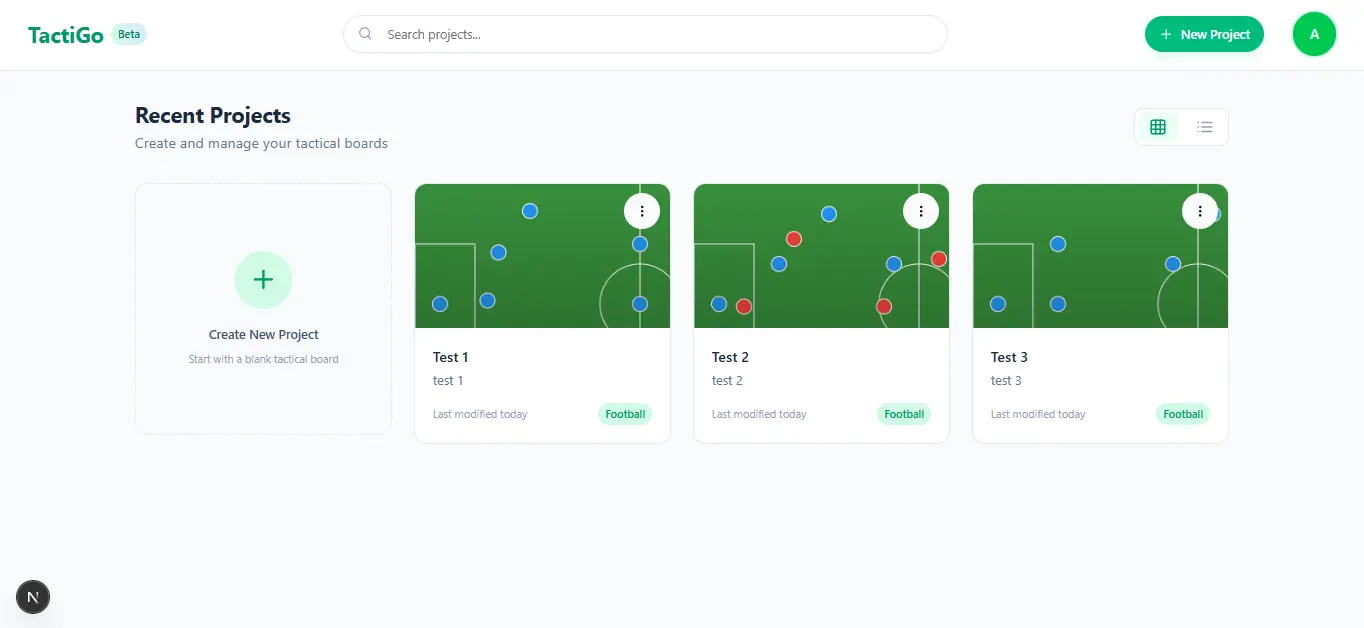Open Test 2 project thumbnail
1364x628 pixels.
(x=821, y=256)
